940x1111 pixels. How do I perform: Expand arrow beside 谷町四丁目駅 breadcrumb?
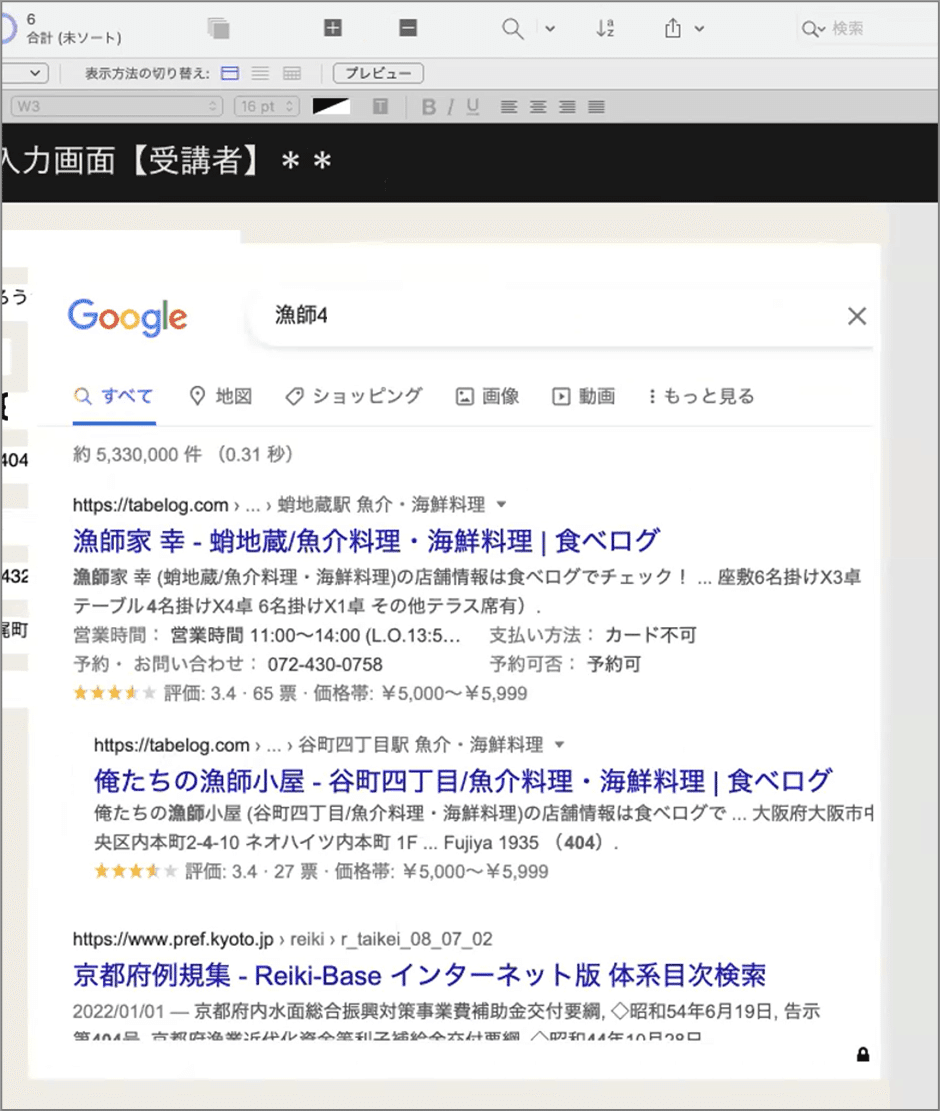(560, 745)
